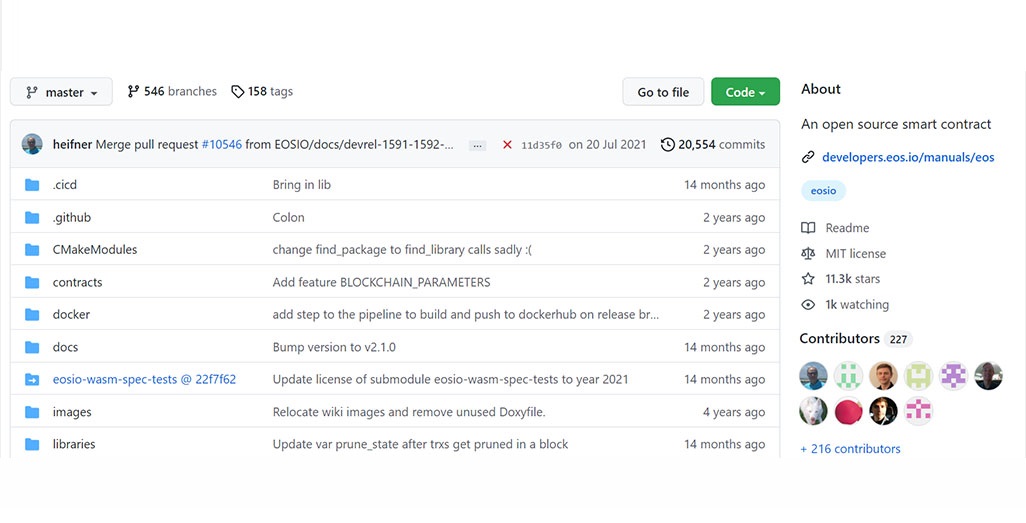Click the docker folder icon
1026x523 pixels.
click(x=32, y=315)
